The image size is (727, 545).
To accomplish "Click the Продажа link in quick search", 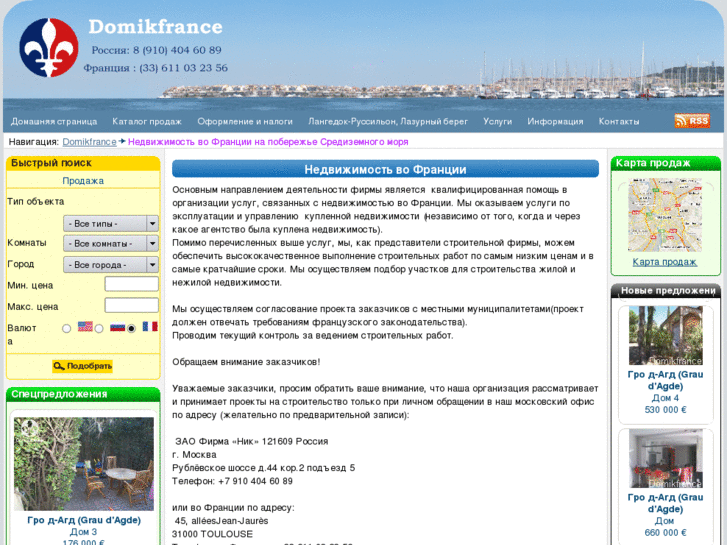I will pyautogui.click(x=83, y=181).
